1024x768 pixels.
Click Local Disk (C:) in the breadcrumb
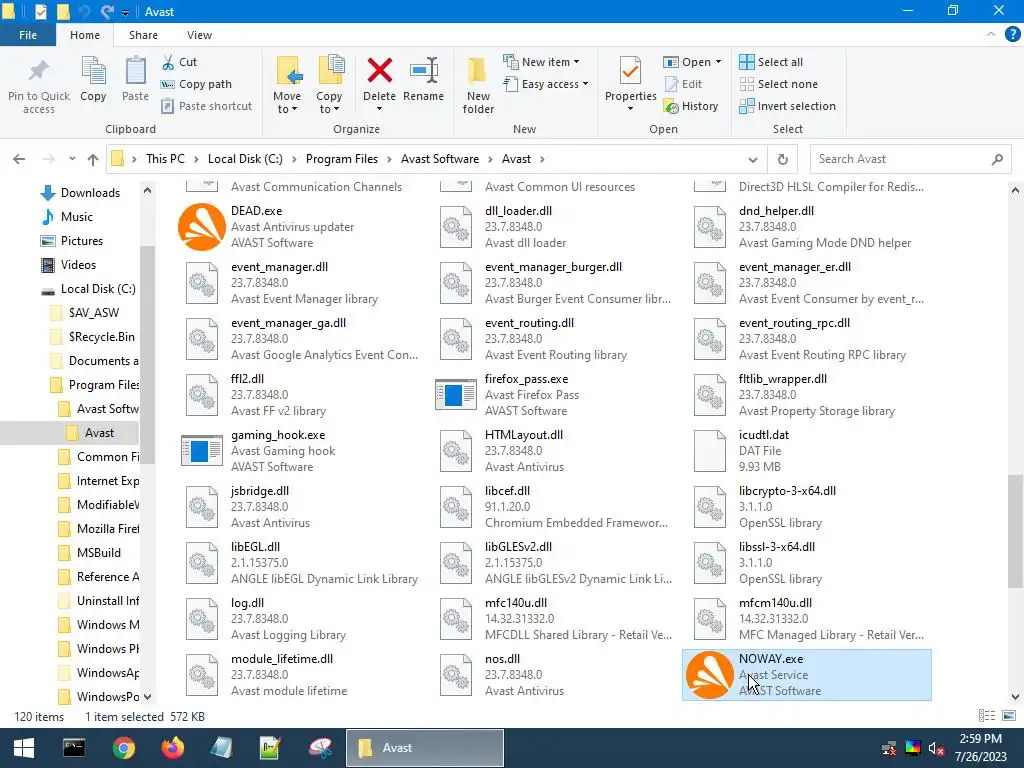tap(245, 159)
